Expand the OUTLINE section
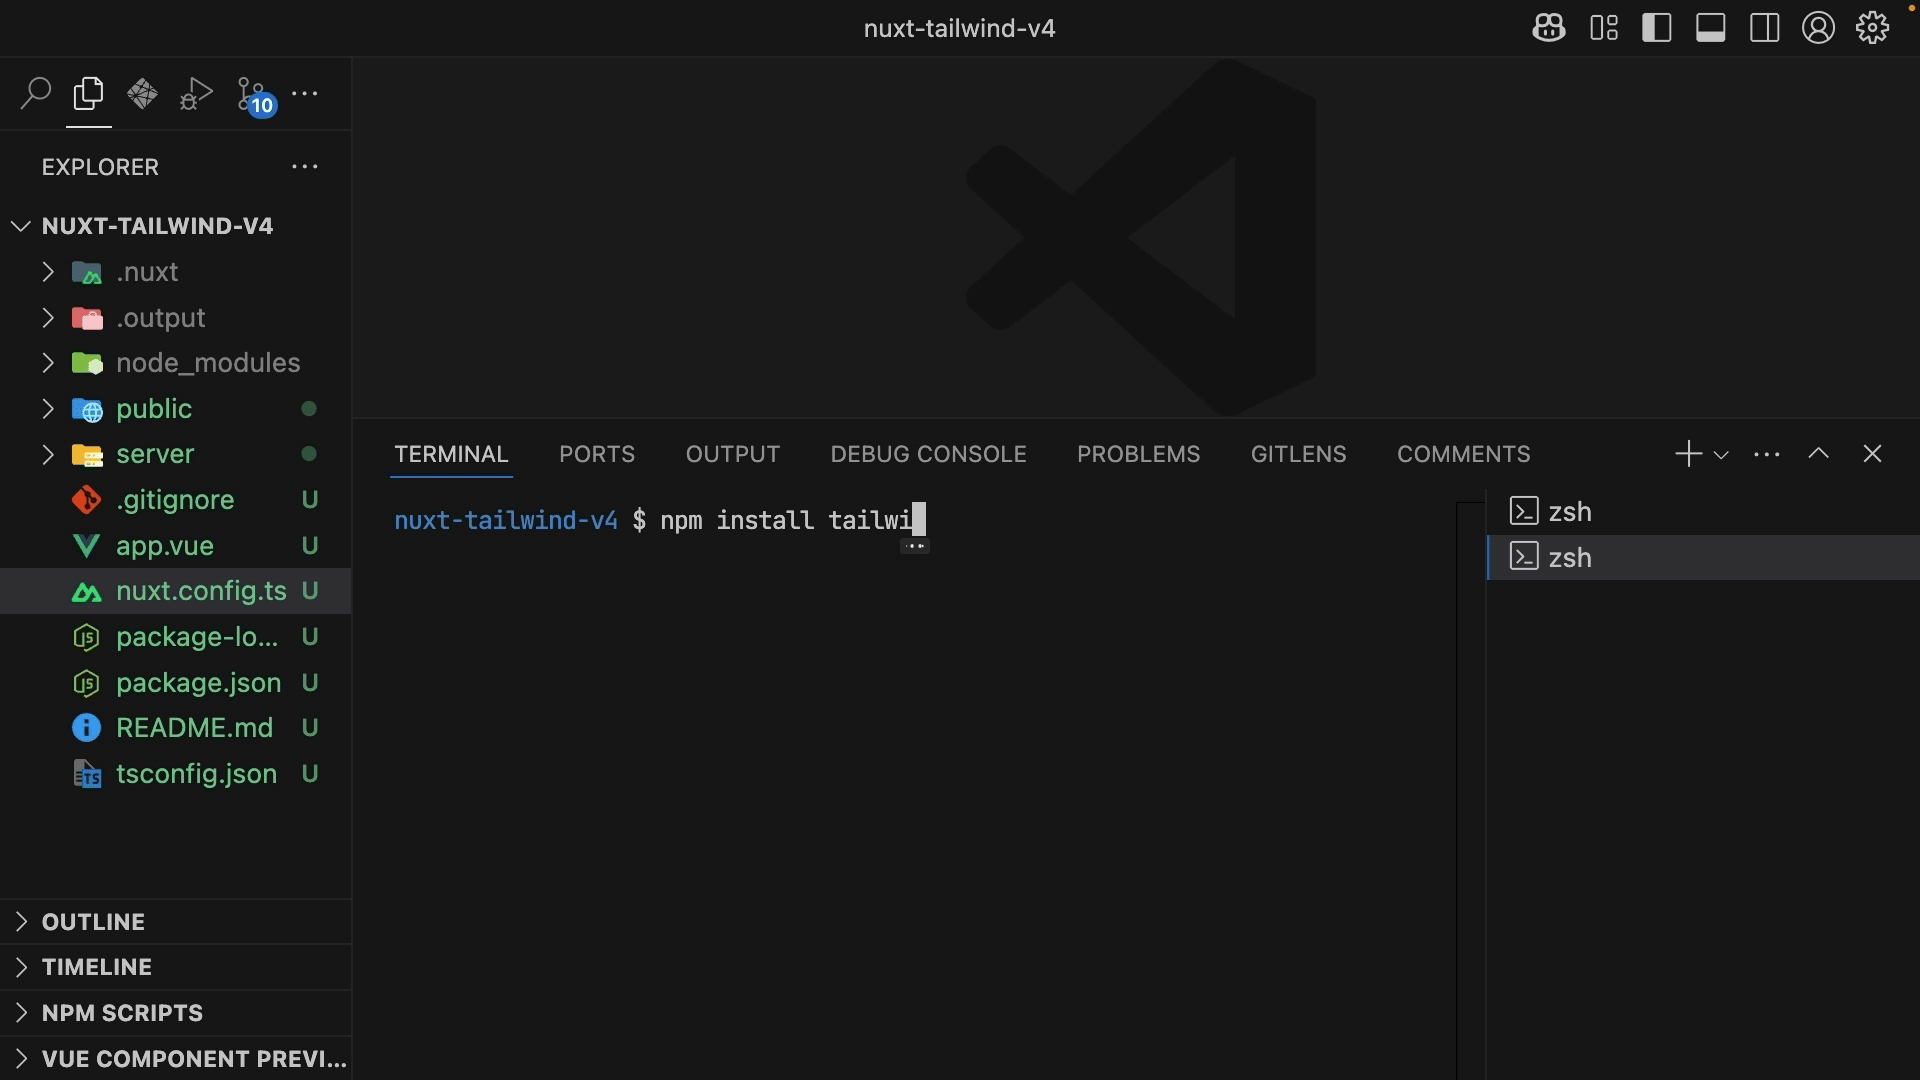 click(x=175, y=922)
